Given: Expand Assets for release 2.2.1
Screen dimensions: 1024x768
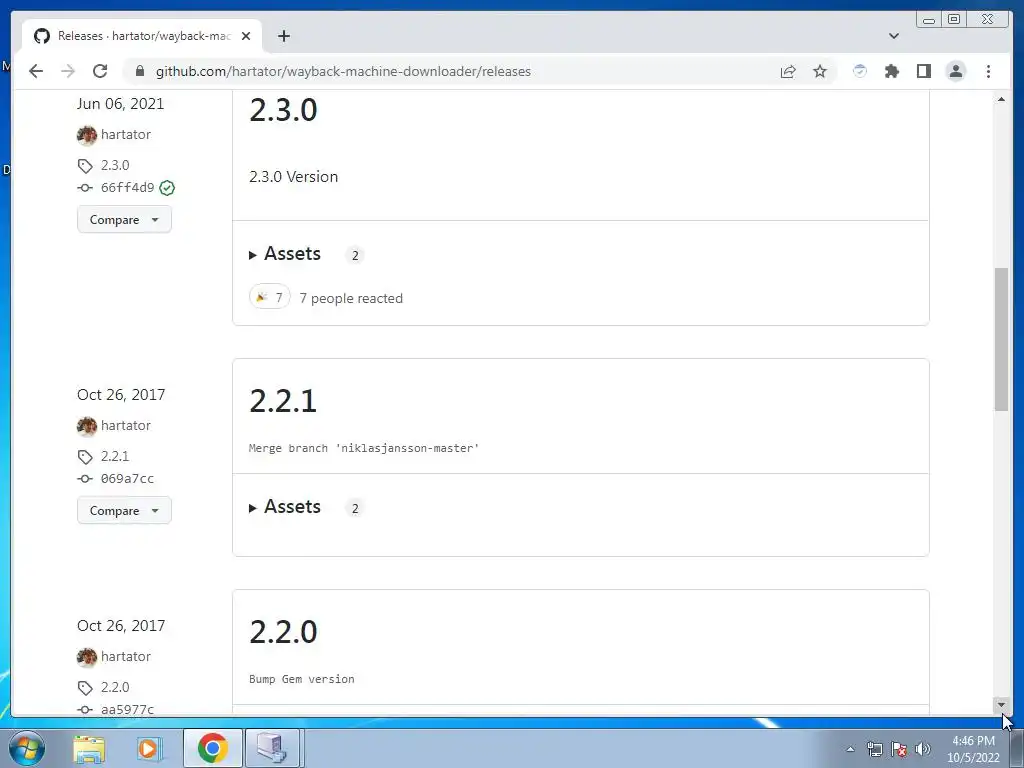Looking at the screenshot, I should 285,507.
